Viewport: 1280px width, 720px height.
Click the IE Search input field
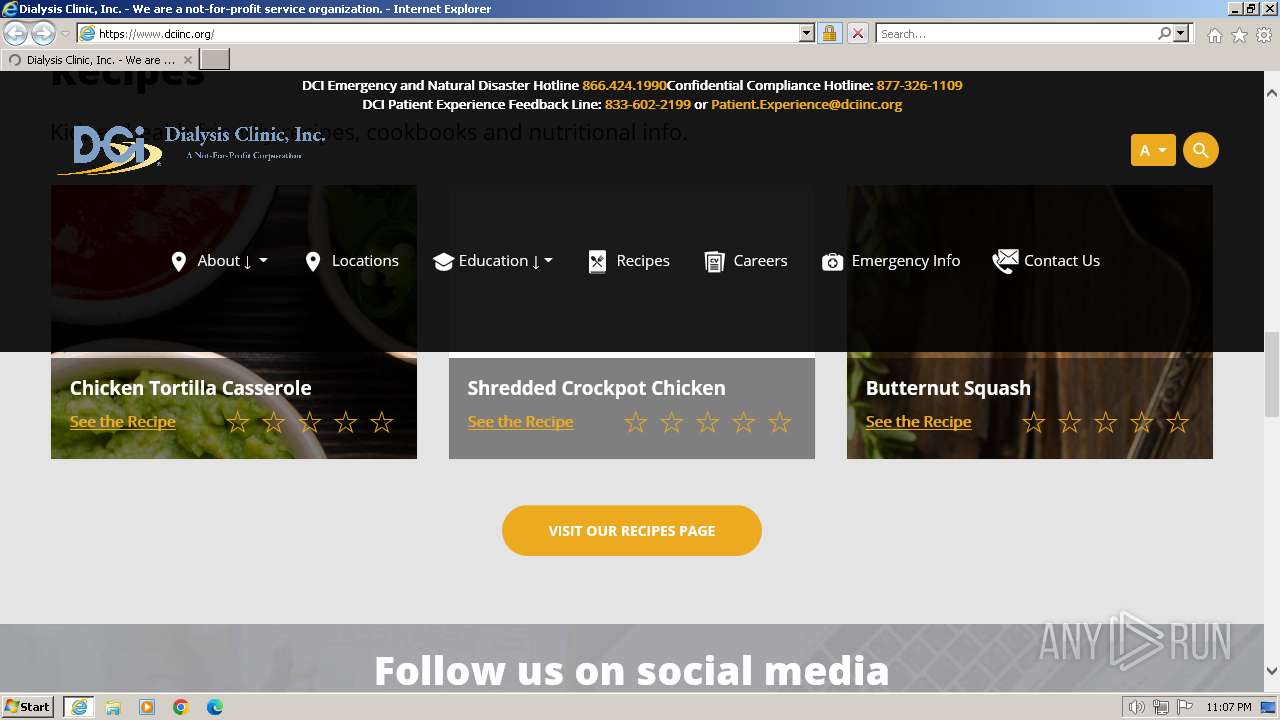tap(1017, 33)
